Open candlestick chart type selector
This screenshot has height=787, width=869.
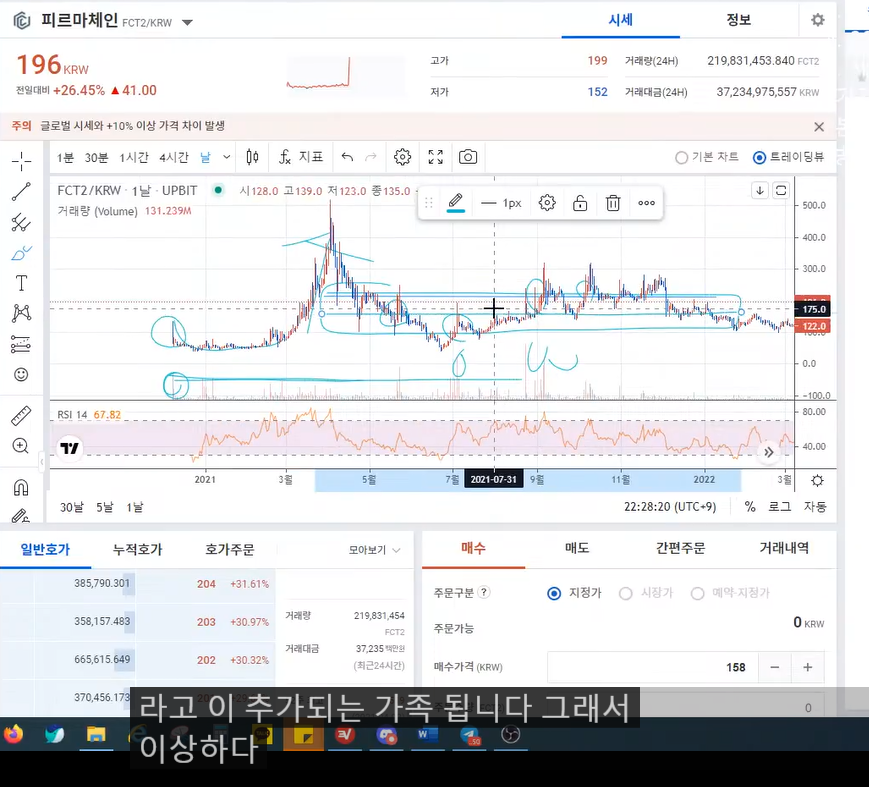click(x=252, y=157)
